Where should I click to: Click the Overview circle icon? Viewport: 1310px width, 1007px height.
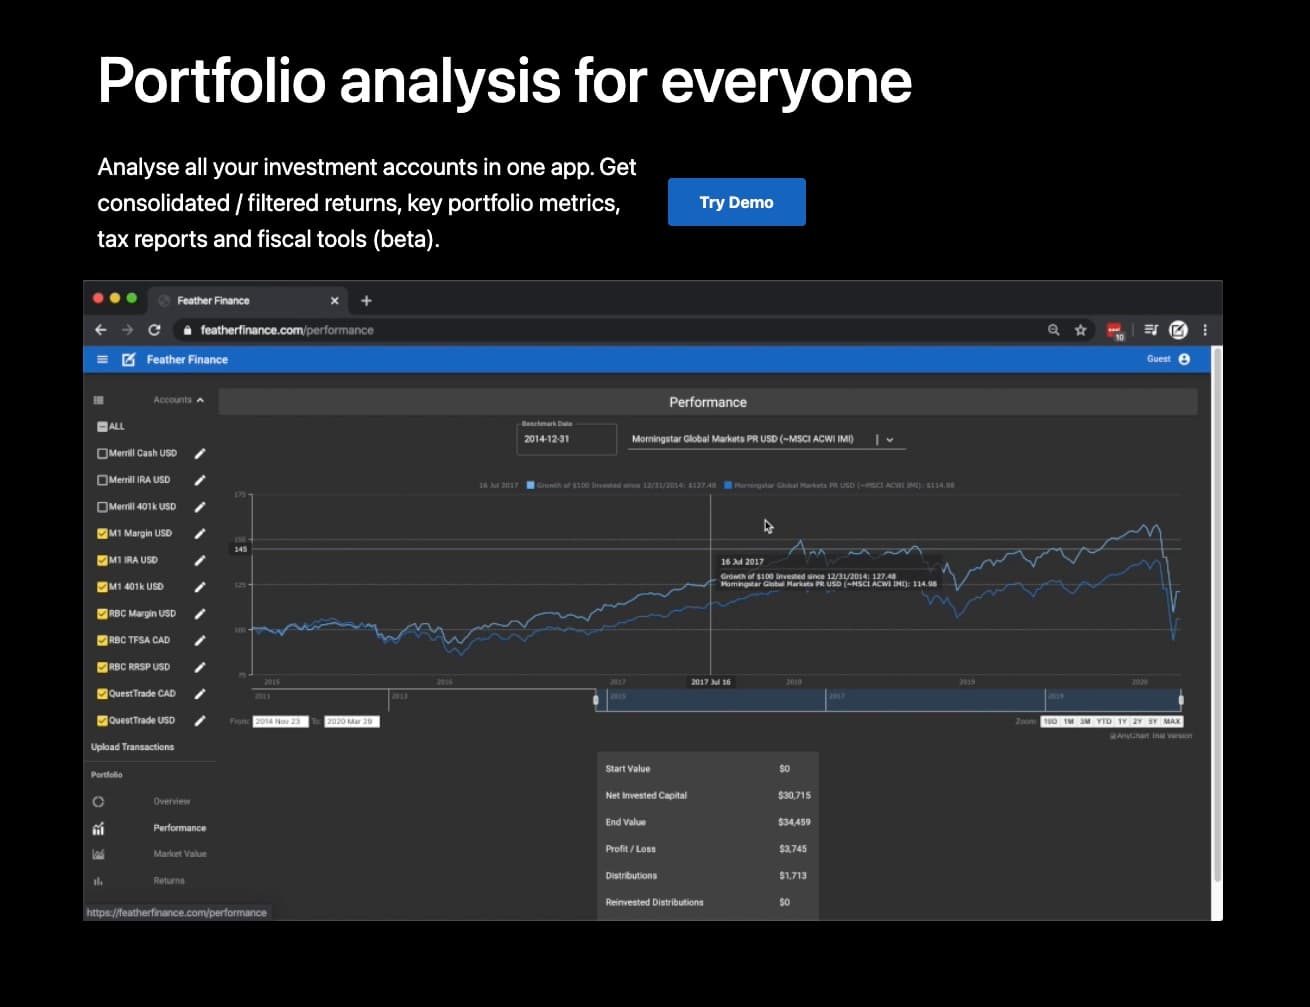[x=98, y=802]
